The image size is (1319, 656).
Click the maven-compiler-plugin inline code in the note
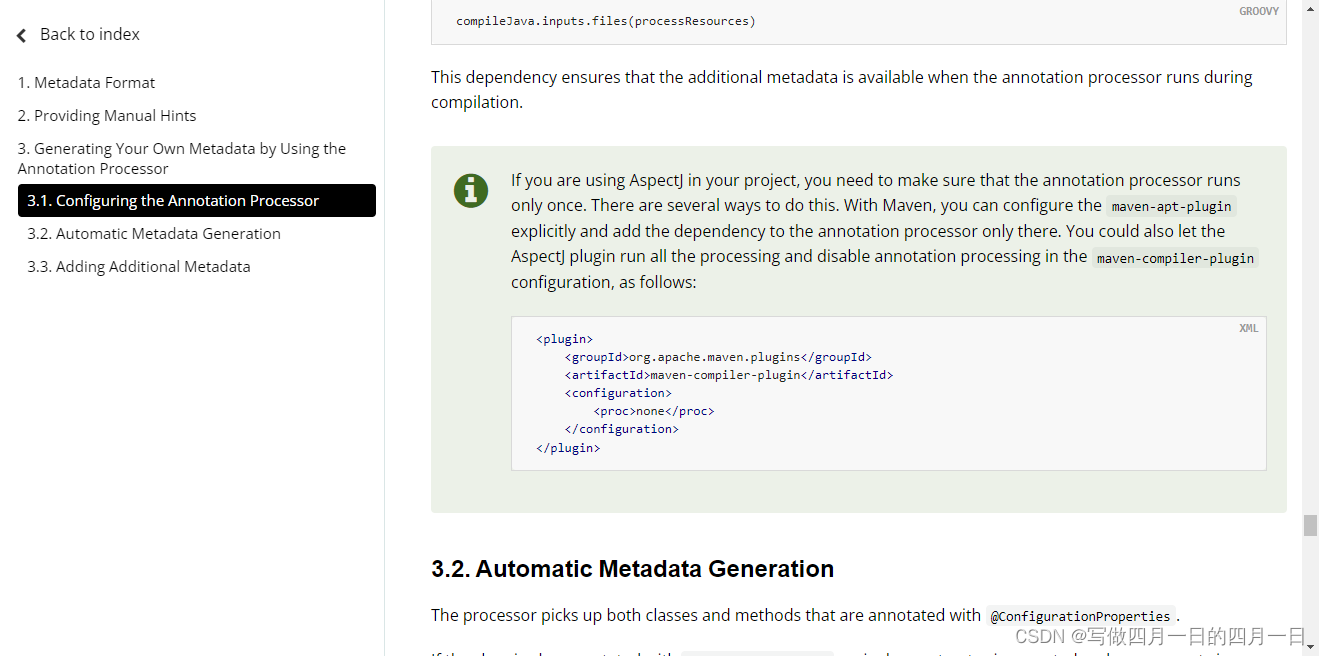pos(1175,258)
